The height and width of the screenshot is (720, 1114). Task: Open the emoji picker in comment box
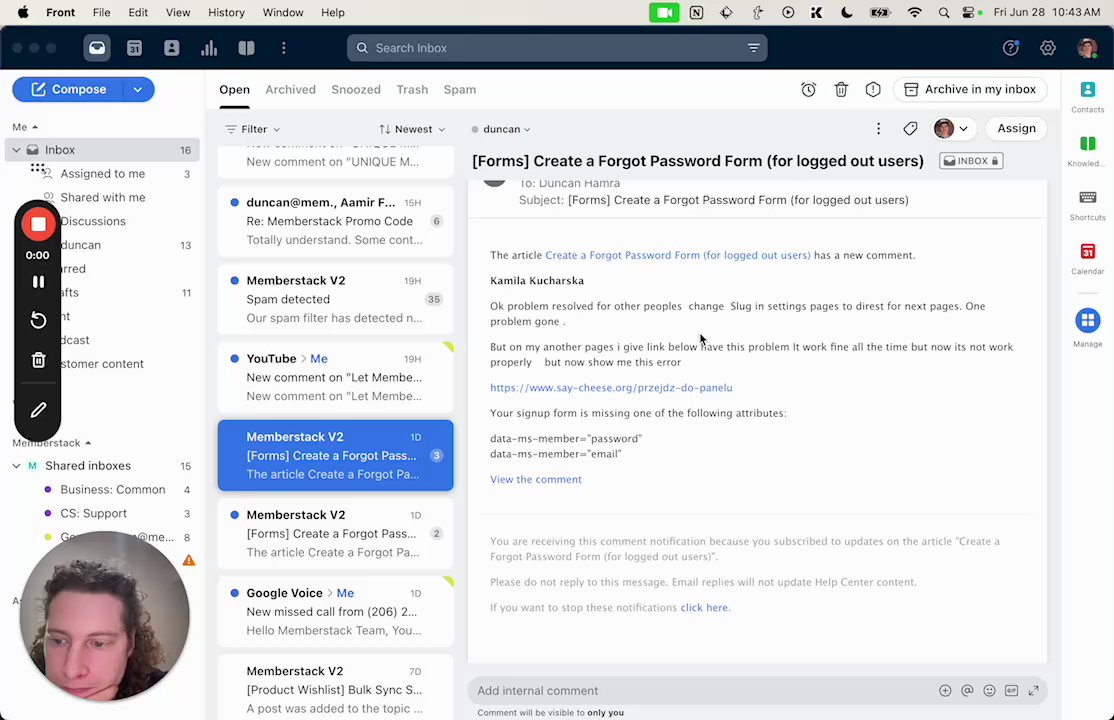click(989, 690)
